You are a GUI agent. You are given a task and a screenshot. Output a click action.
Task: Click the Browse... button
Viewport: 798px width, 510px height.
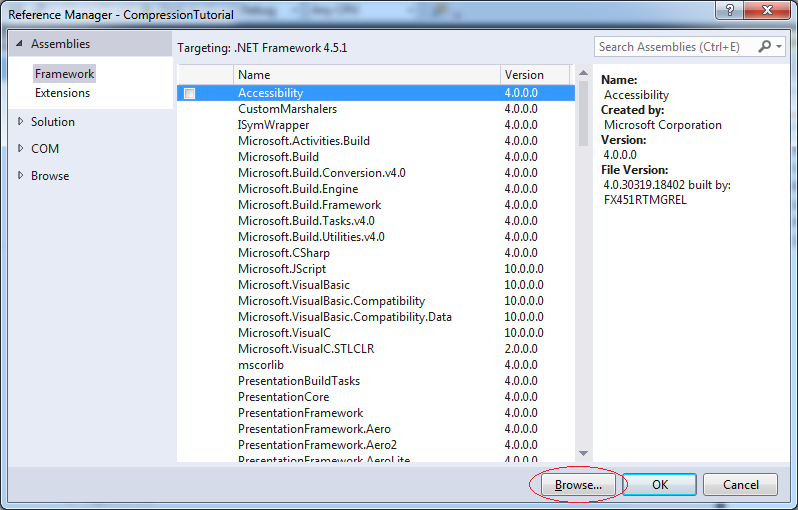(578, 485)
